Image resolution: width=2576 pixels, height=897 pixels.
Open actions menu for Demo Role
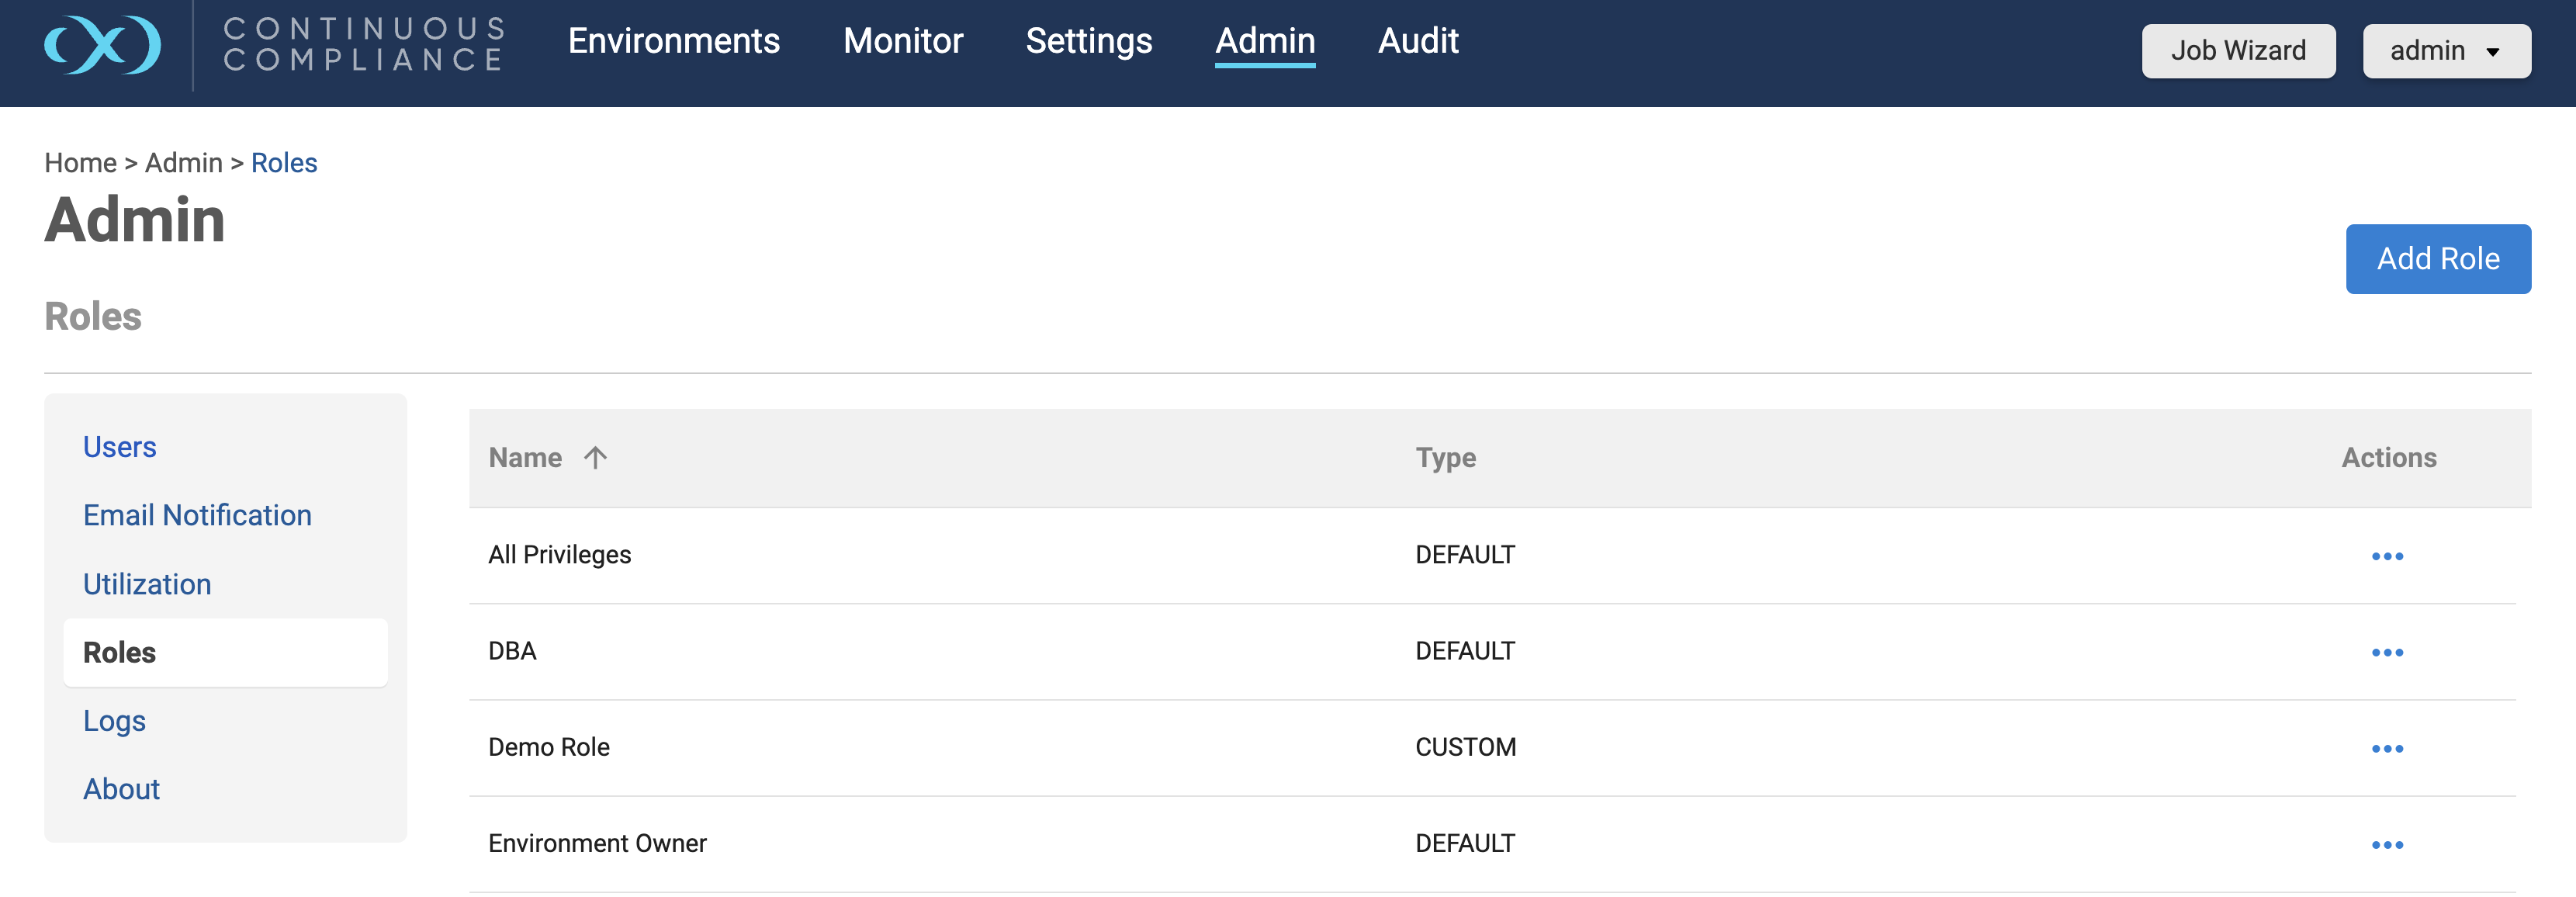coord(2387,748)
